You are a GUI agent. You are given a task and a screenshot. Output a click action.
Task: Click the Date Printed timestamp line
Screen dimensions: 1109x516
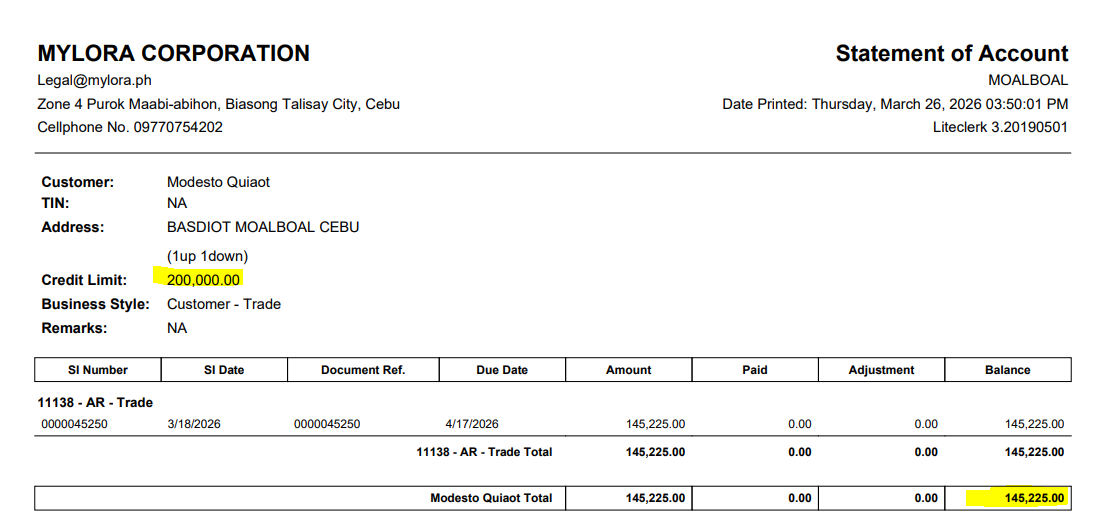pos(895,104)
